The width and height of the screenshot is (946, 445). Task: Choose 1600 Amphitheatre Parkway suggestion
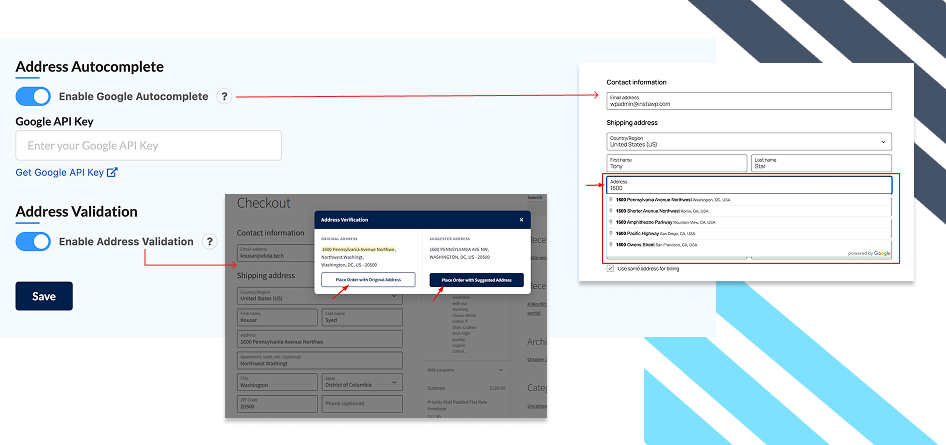pos(749,222)
